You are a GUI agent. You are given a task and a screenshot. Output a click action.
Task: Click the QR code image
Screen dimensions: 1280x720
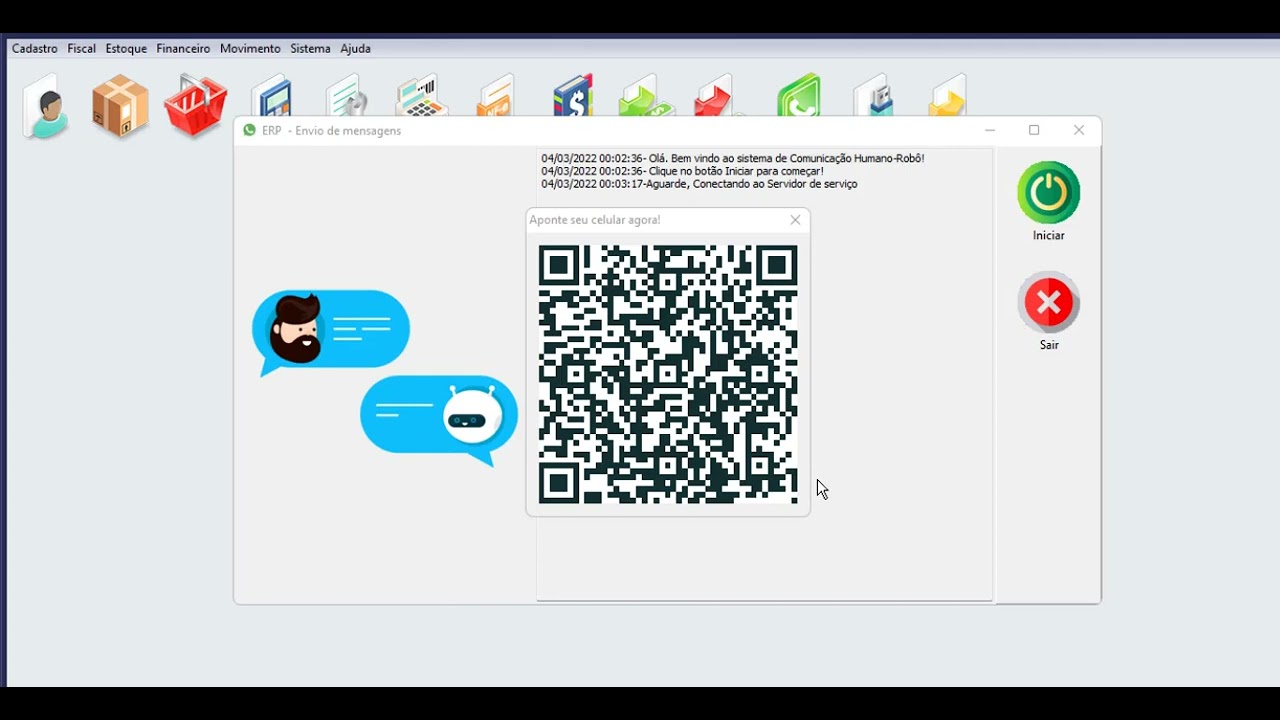tap(668, 374)
